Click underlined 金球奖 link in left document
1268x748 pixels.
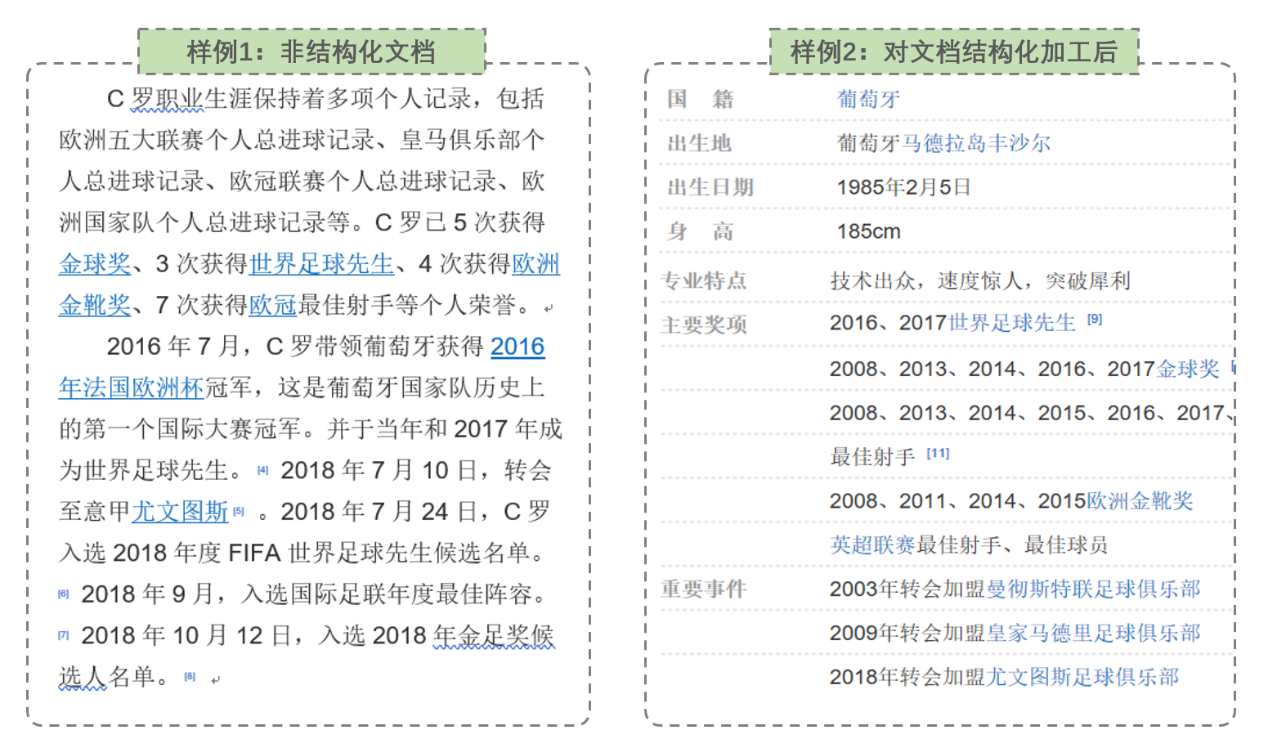(94, 264)
